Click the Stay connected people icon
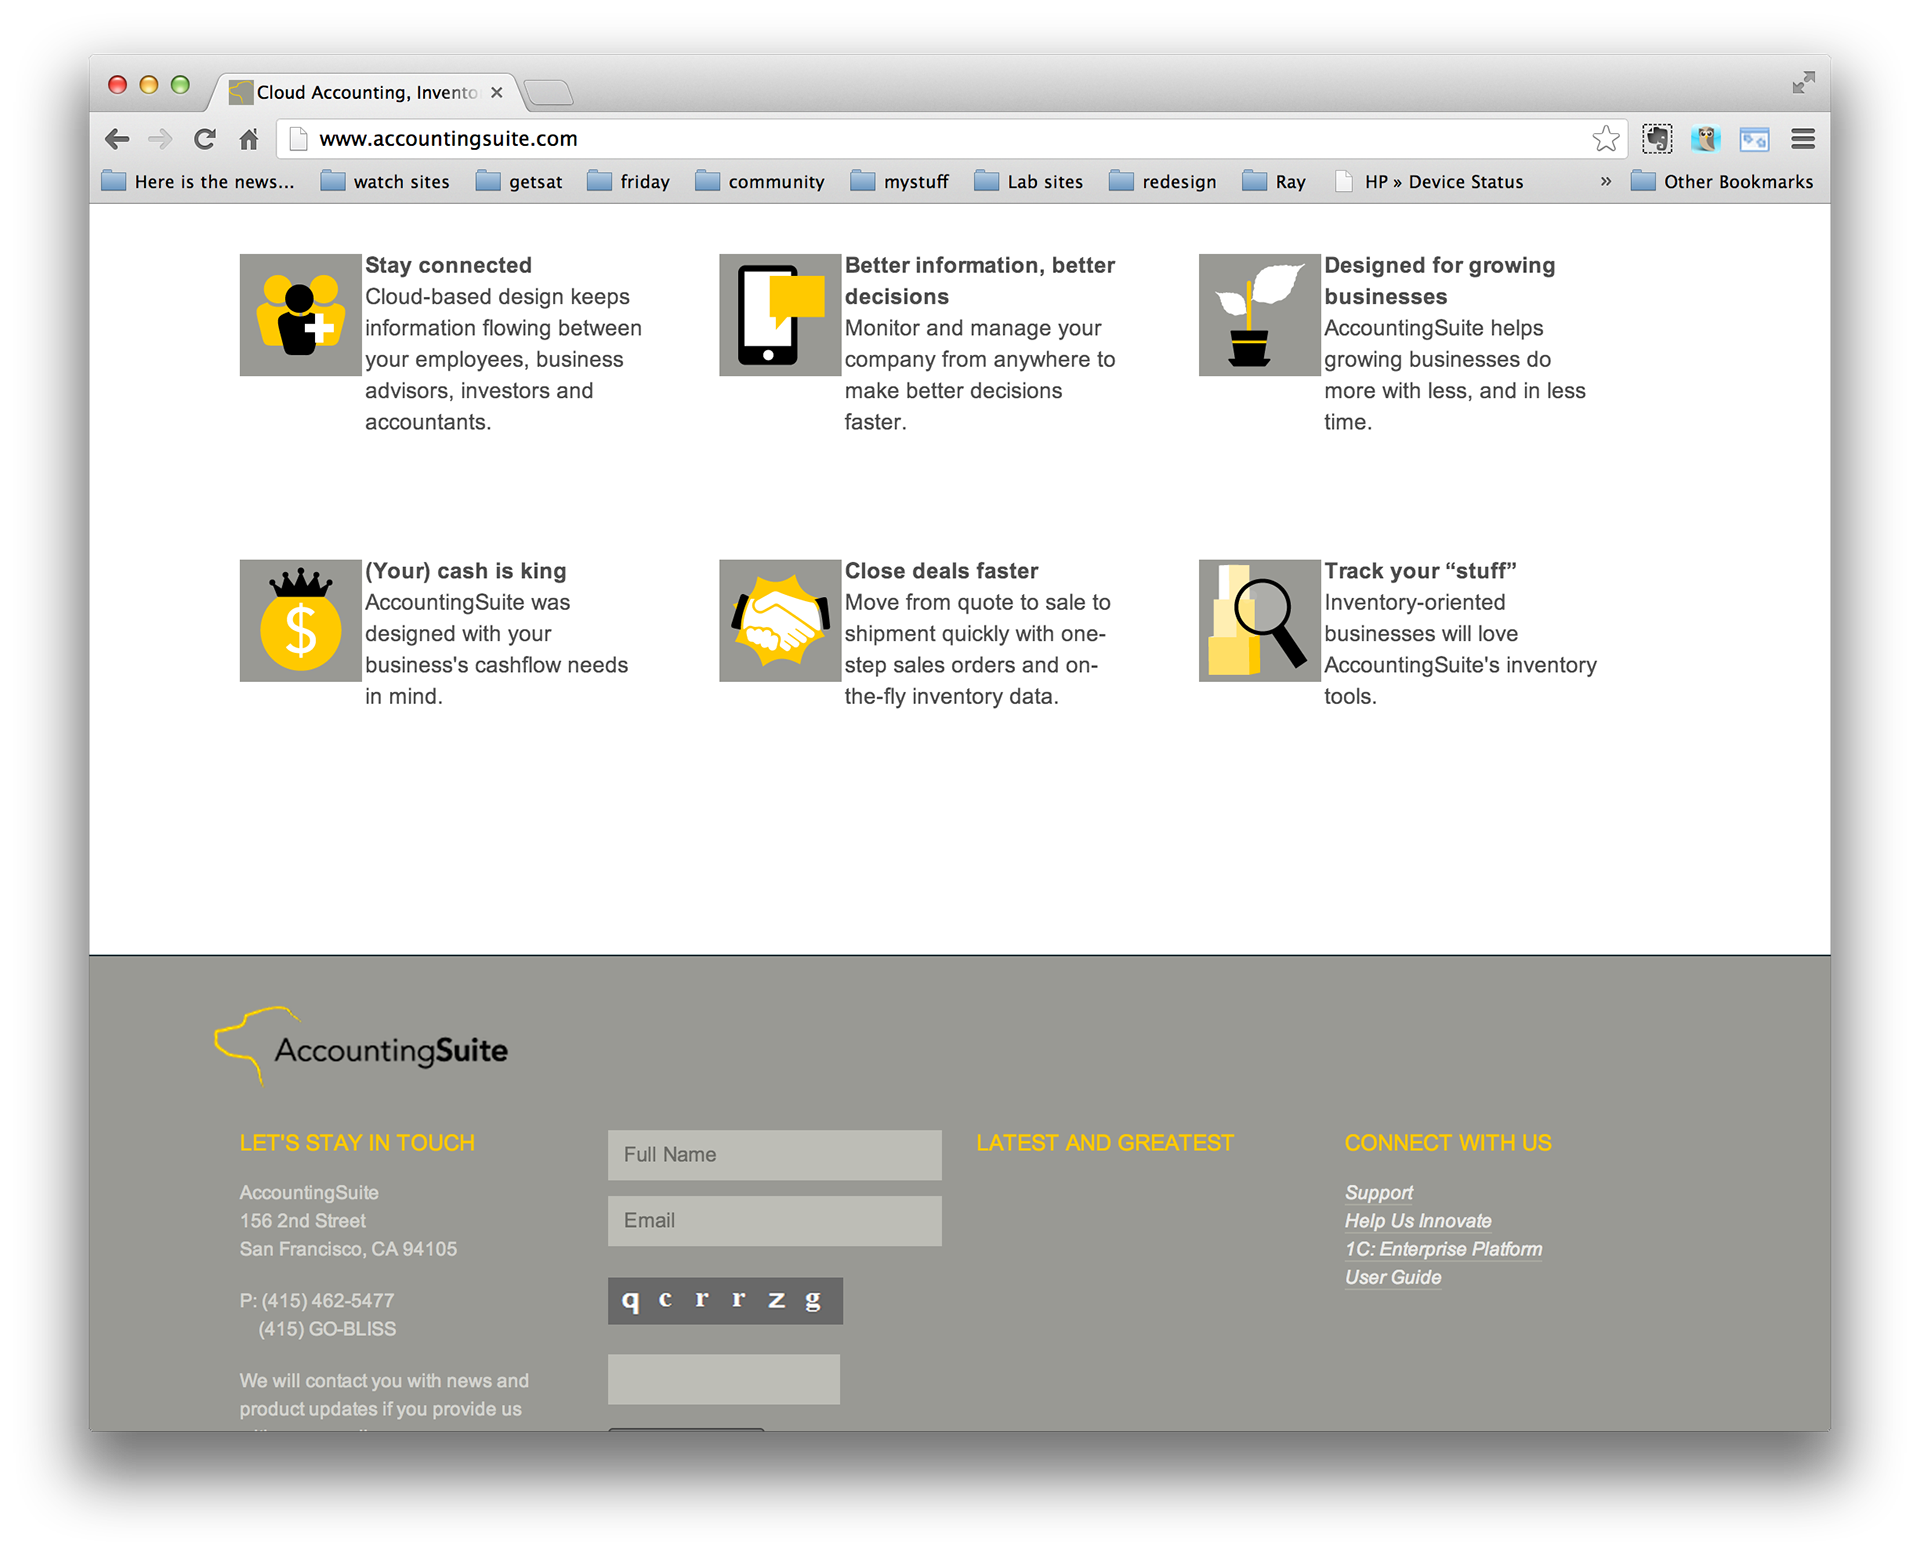This screenshot has height=1555, width=1920. click(x=300, y=315)
